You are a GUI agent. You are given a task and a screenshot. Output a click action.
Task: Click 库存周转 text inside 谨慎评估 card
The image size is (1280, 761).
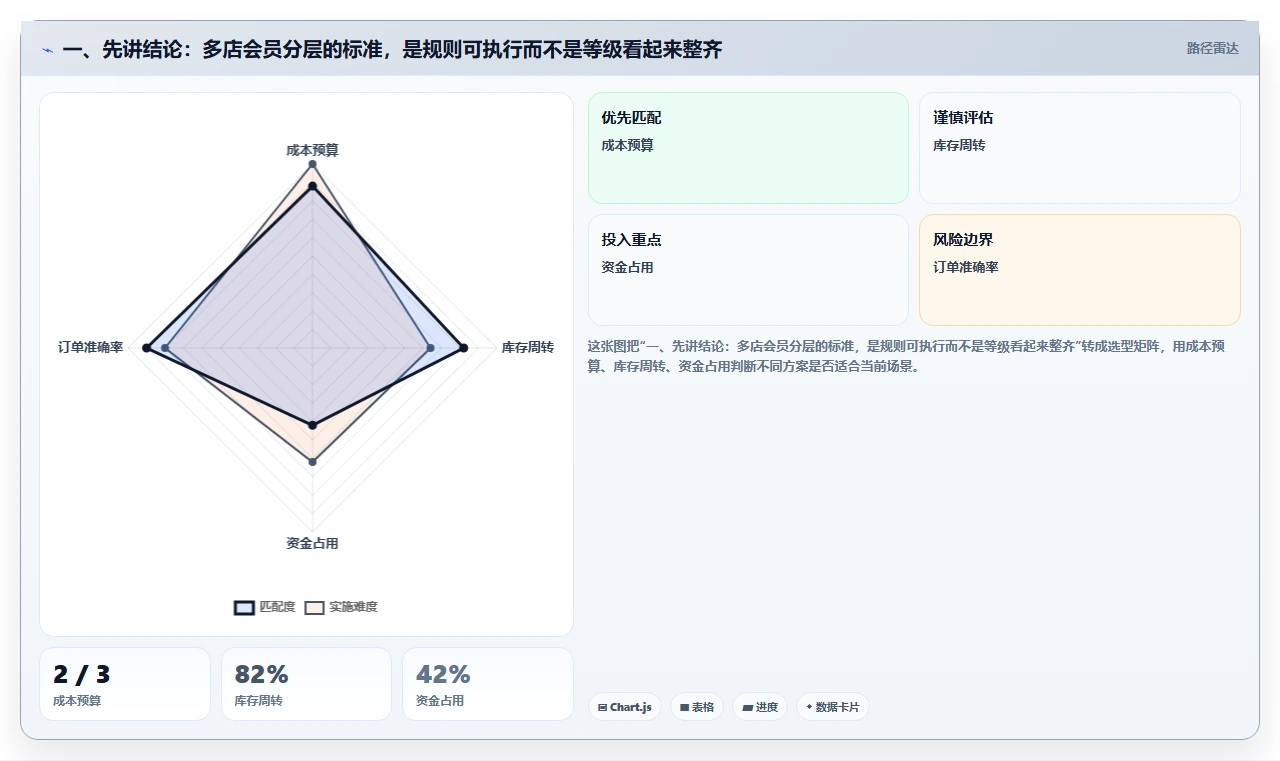point(959,145)
